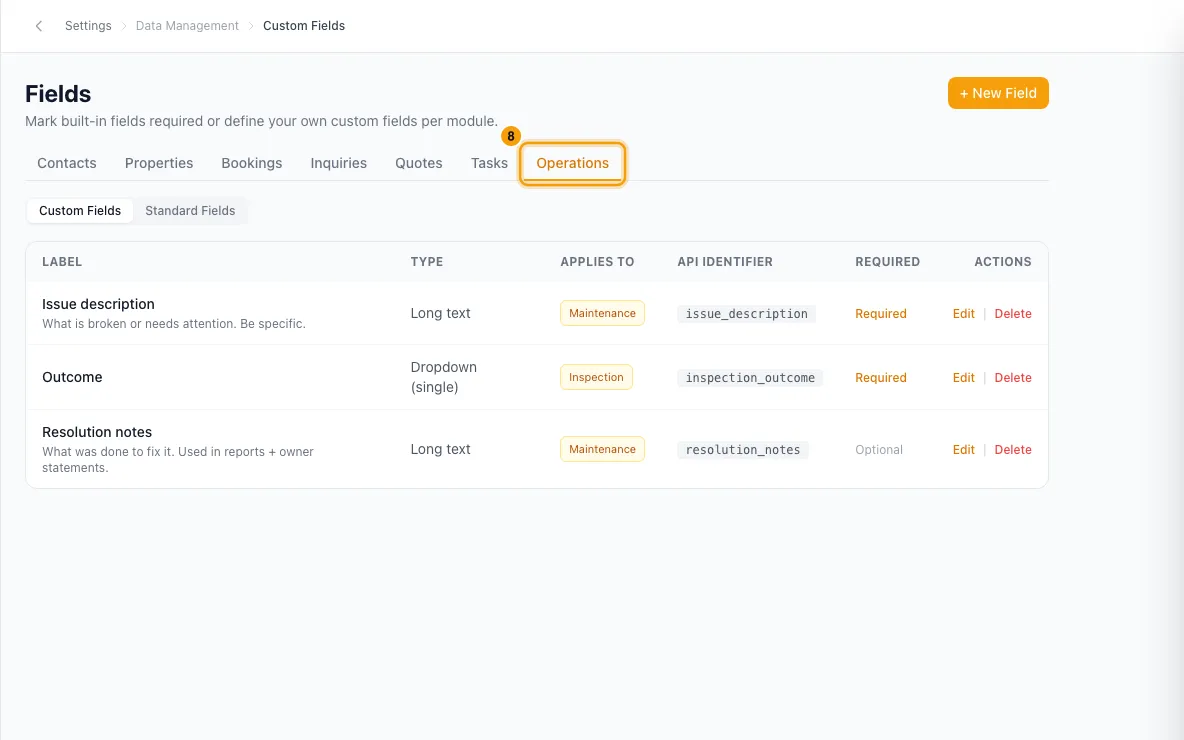Delete the Resolution notes field

point(1013,449)
